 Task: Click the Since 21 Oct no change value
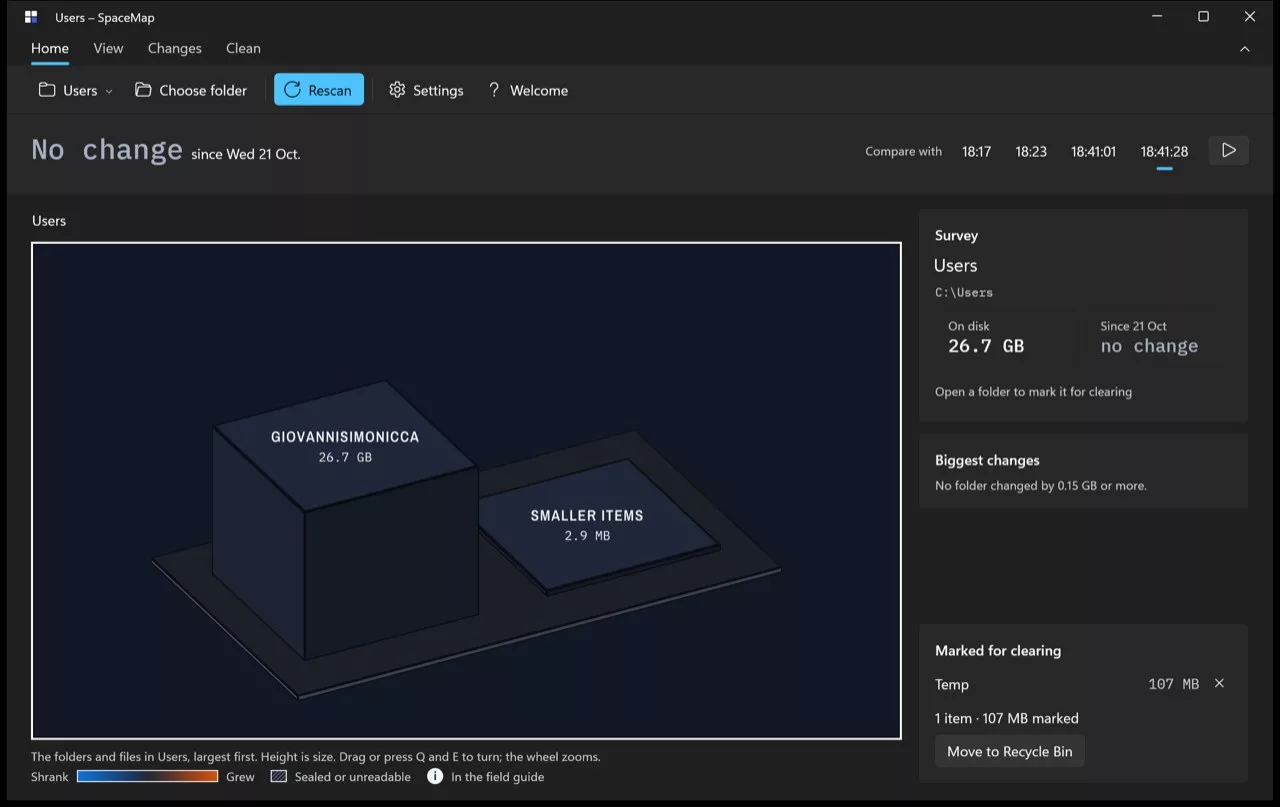tap(1149, 346)
